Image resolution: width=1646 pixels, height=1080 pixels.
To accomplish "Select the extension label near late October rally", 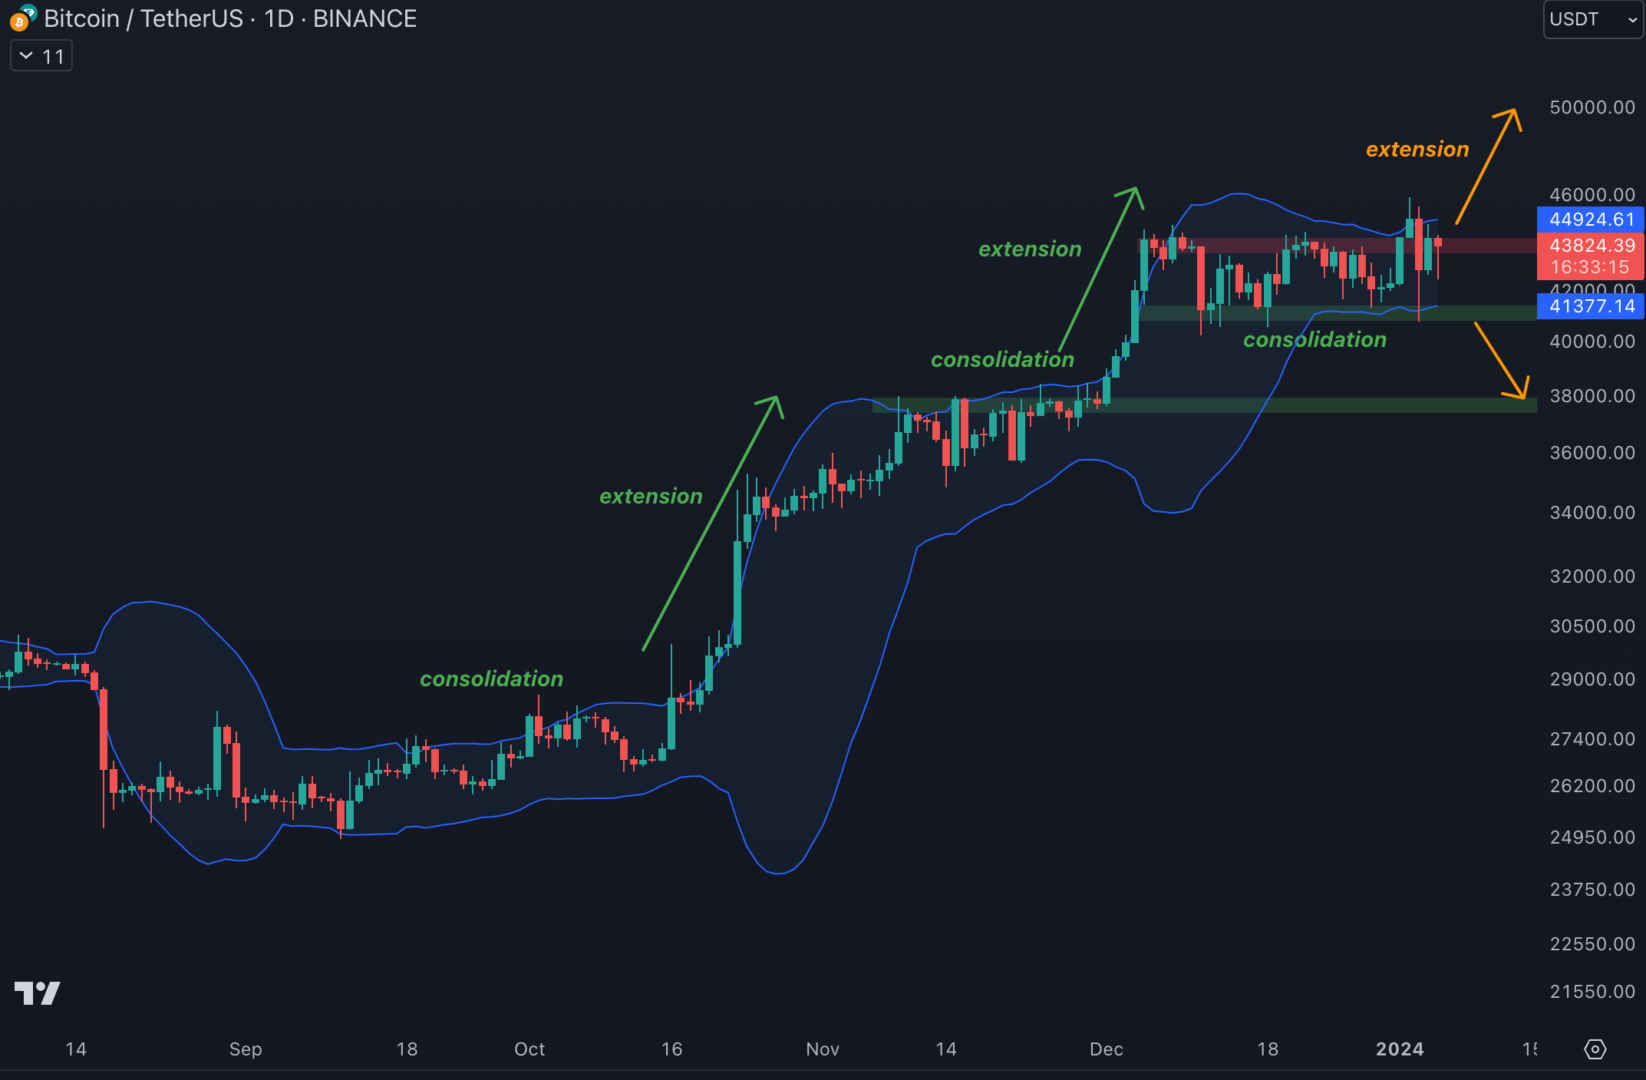I will tap(650, 496).
